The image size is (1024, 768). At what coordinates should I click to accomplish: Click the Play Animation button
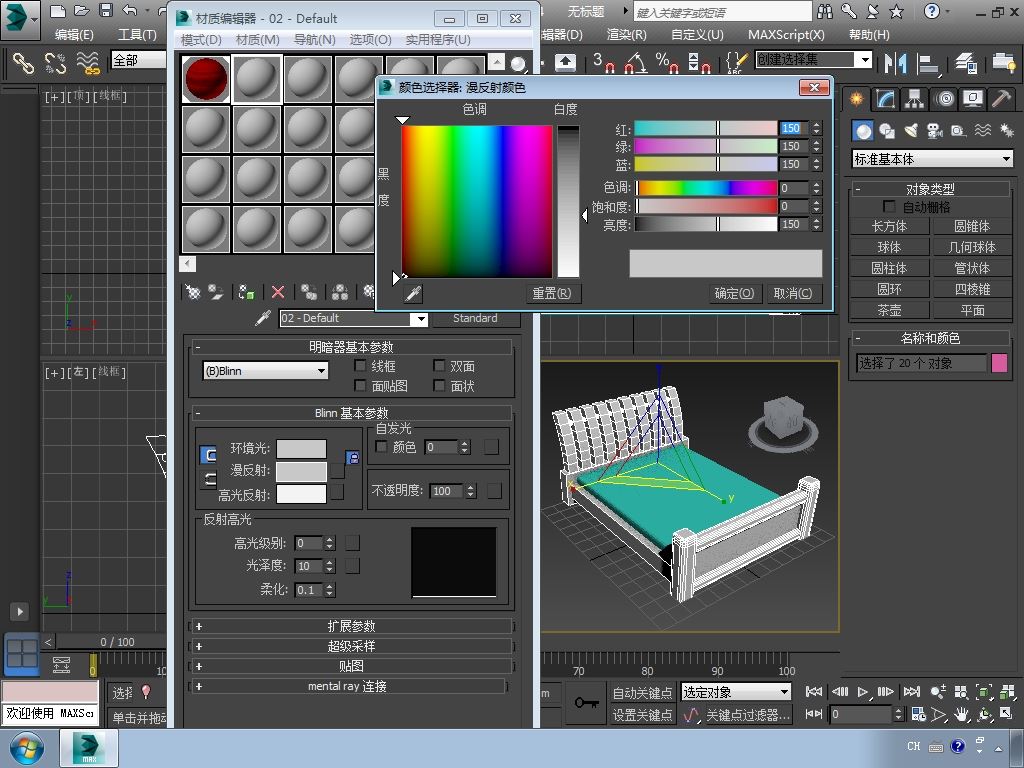[x=863, y=692]
